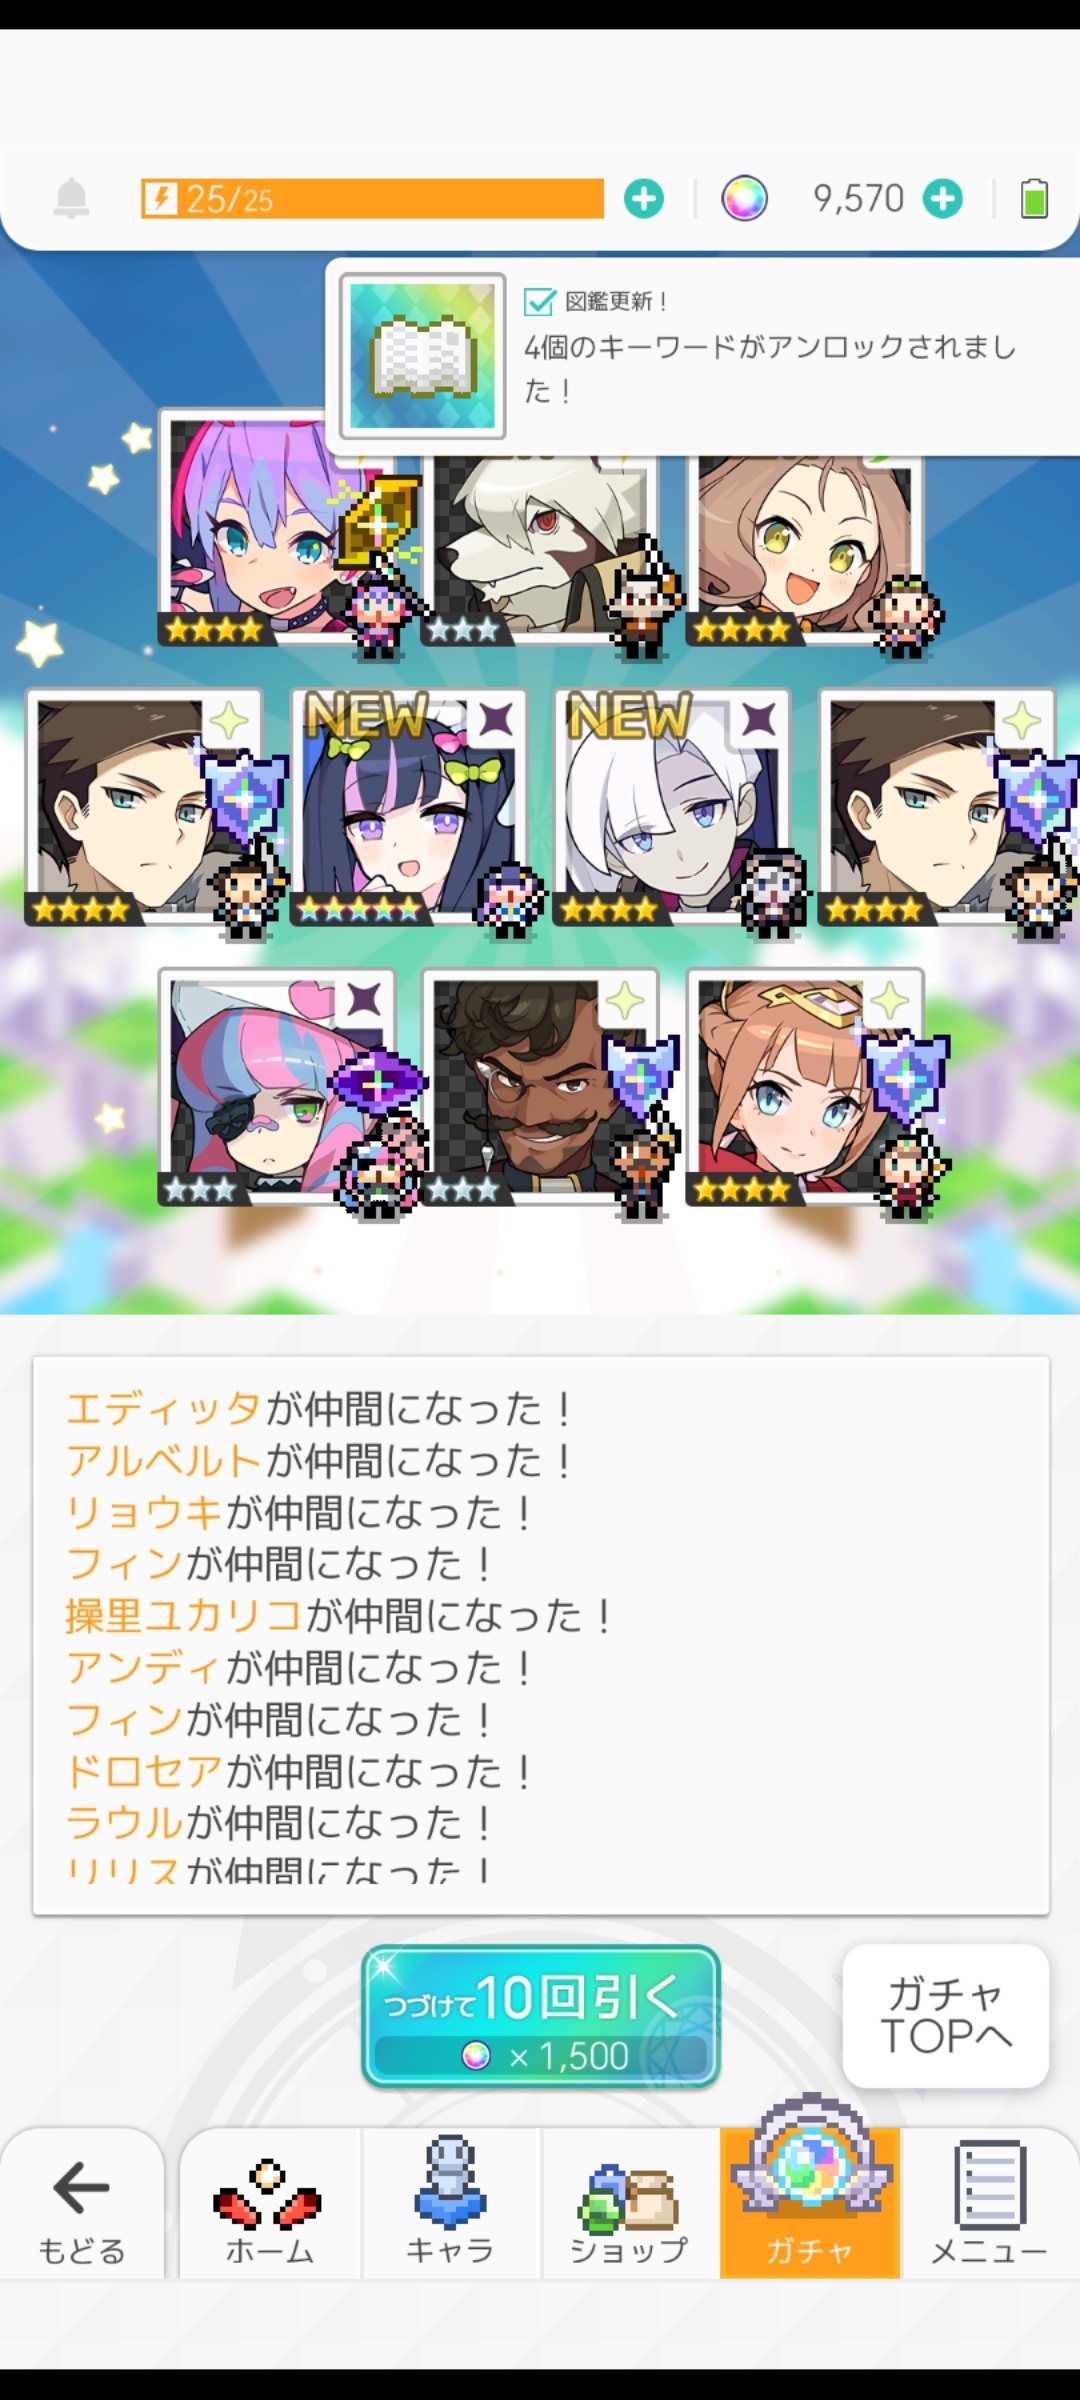Tap the orange 25/25 stamina bar

pyautogui.click(x=372, y=198)
